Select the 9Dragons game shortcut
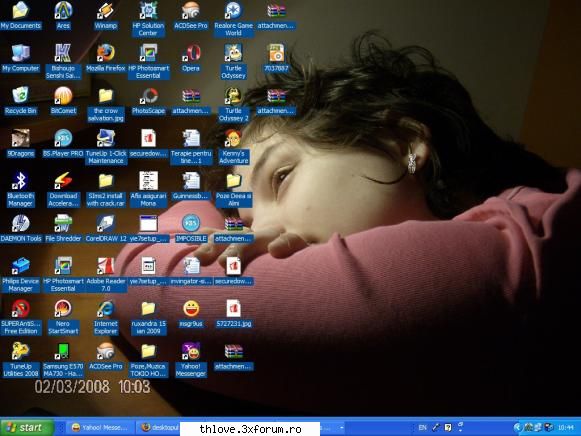This screenshot has width=581, height=436. click(x=20, y=143)
